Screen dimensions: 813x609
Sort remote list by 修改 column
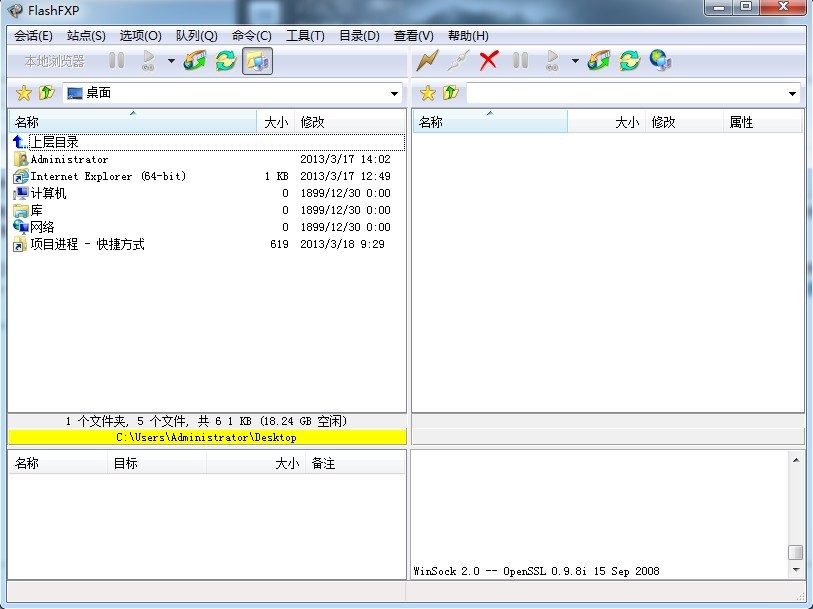click(x=684, y=122)
